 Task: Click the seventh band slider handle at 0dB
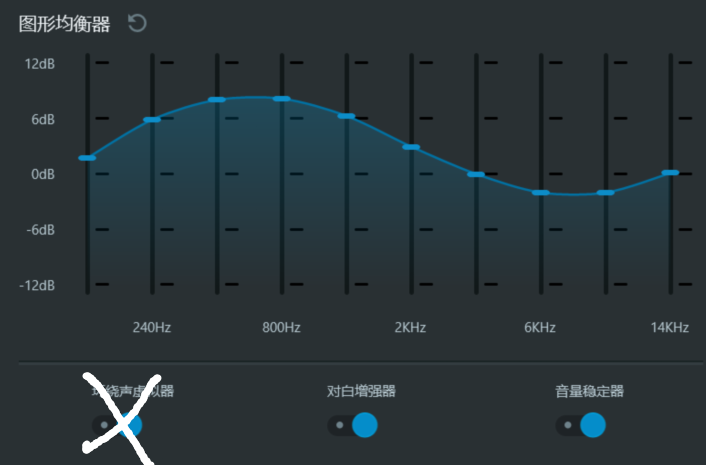[476, 175]
